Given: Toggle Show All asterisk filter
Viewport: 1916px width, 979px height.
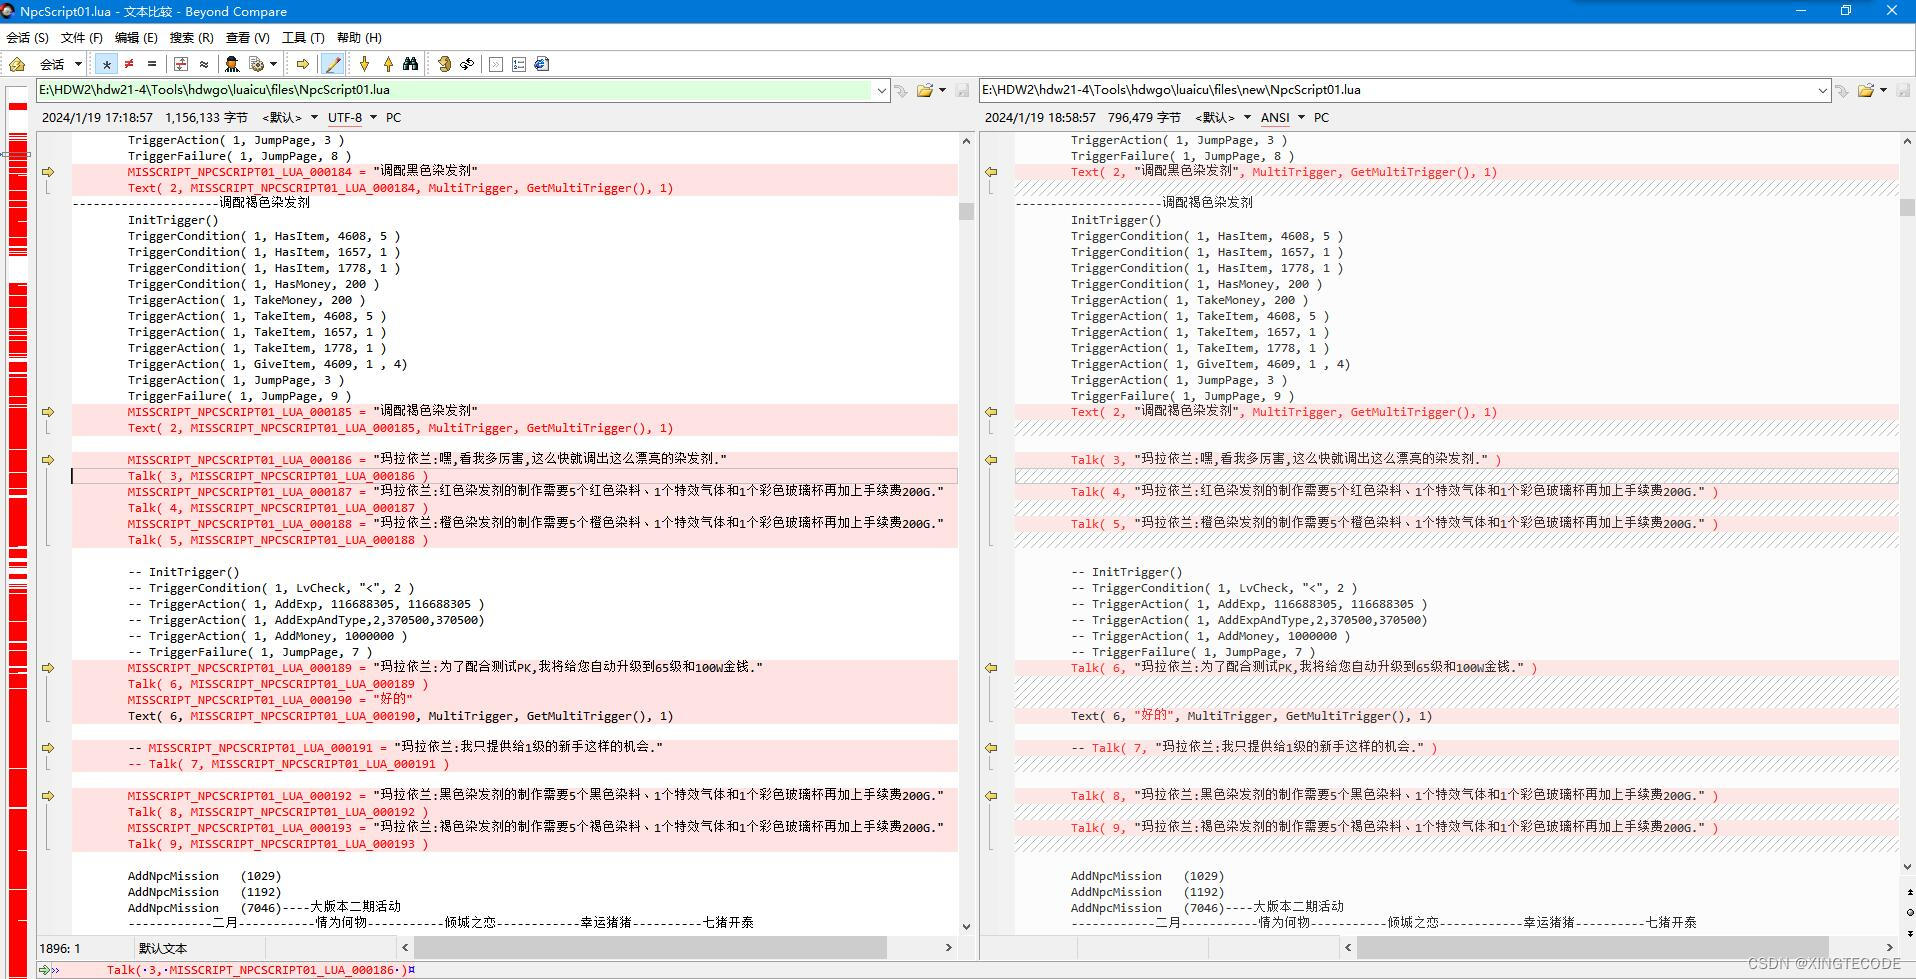Looking at the screenshot, I should click(106, 64).
